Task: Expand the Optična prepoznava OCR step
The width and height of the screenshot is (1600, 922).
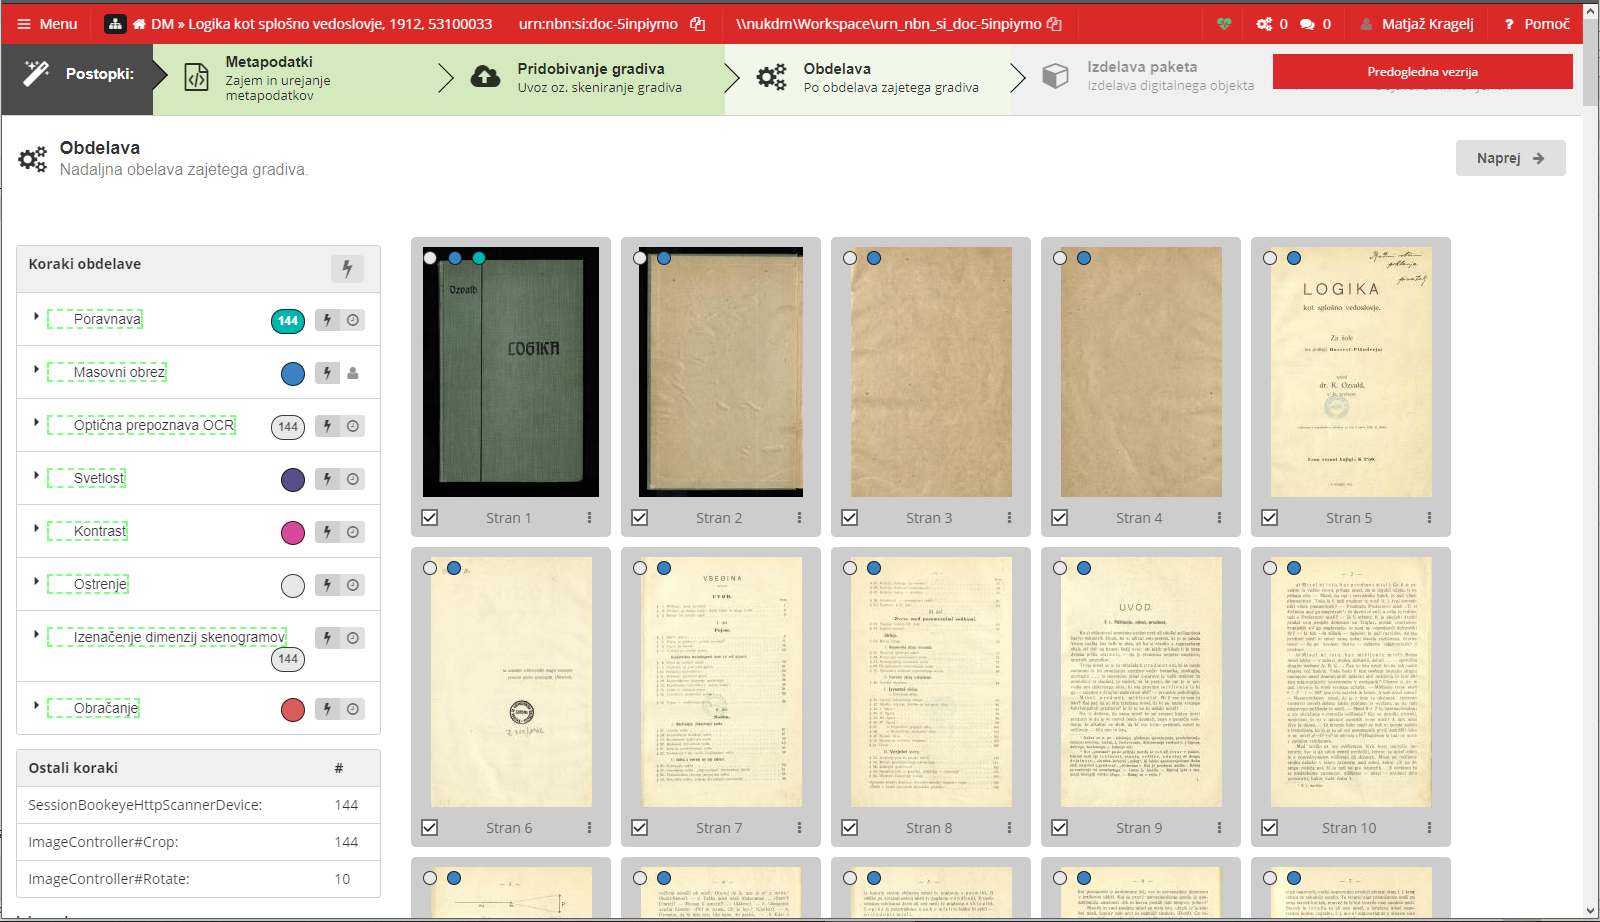Action: pyautogui.click(x=36, y=422)
